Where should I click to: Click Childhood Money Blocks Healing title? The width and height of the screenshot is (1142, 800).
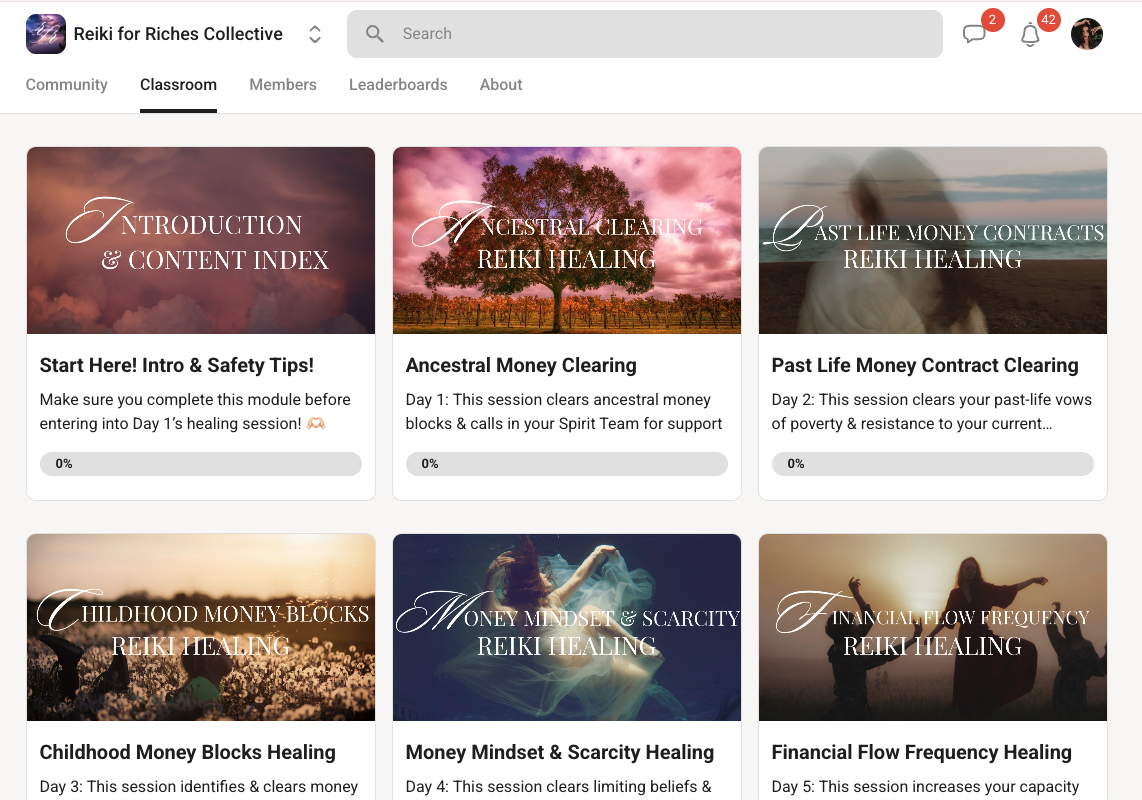tap(187, 752)
